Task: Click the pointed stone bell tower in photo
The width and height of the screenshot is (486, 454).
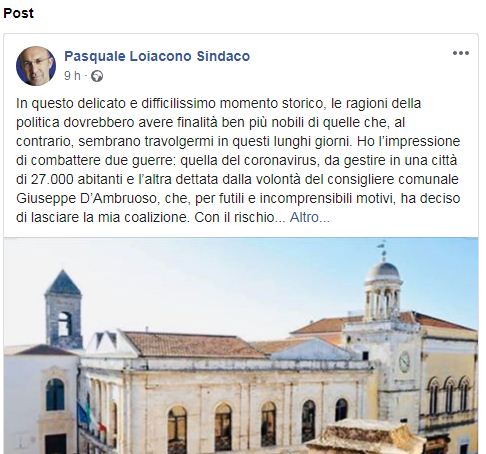Action: [63, 309]
